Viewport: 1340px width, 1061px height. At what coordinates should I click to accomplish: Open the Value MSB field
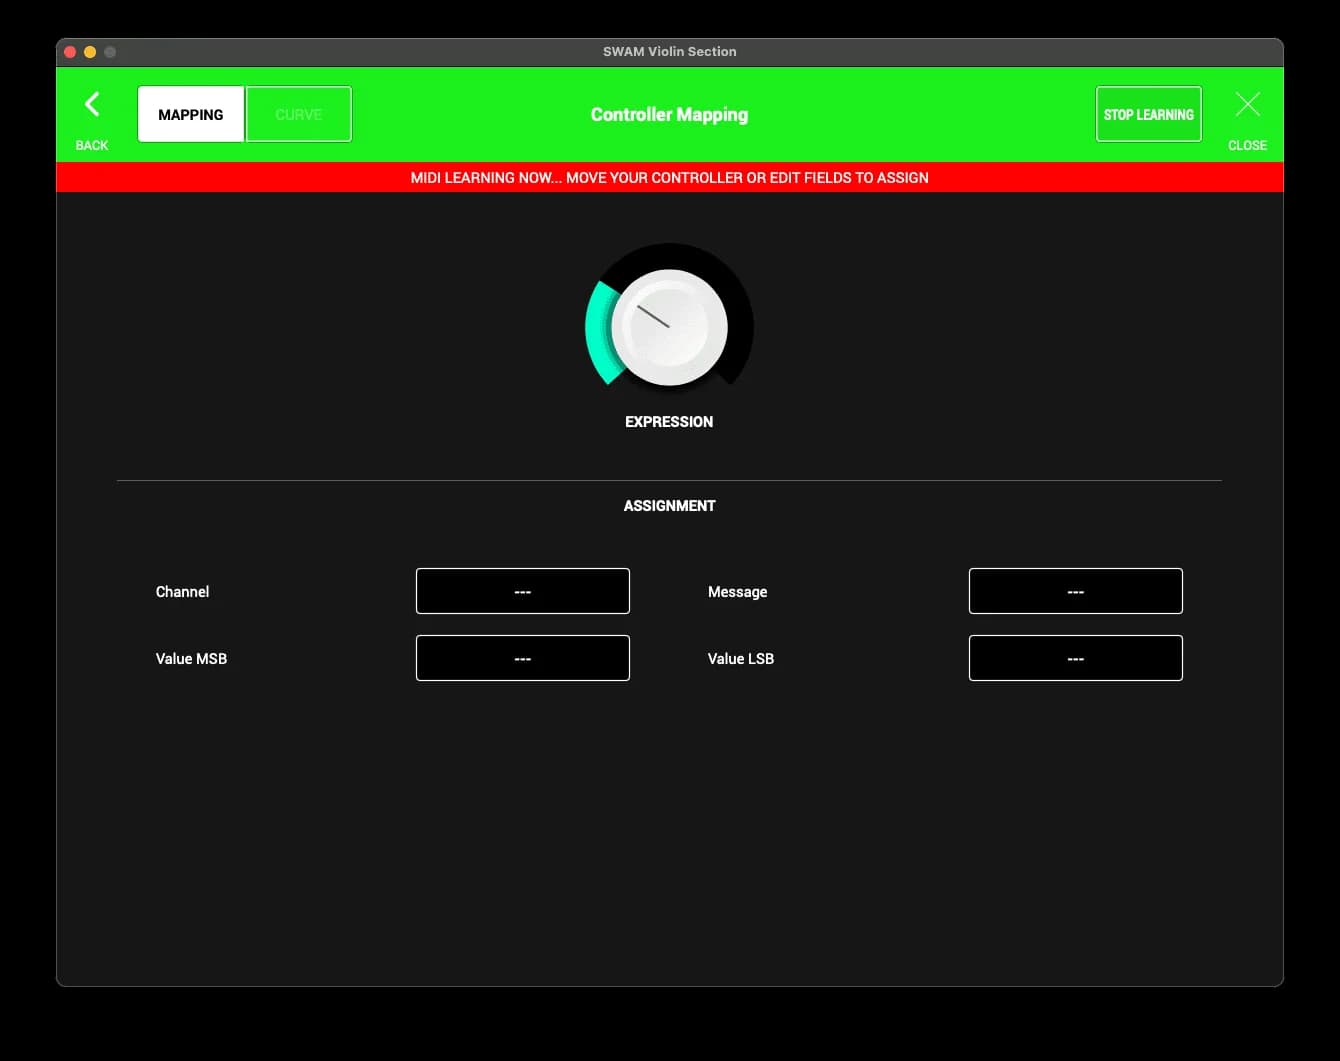point(522,658)
